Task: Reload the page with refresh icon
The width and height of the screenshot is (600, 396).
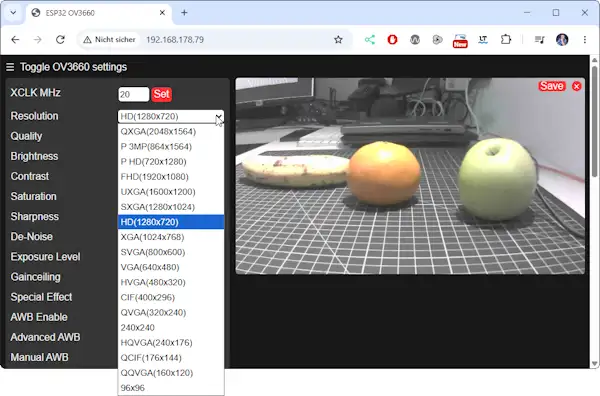Action: click(60, 39)
